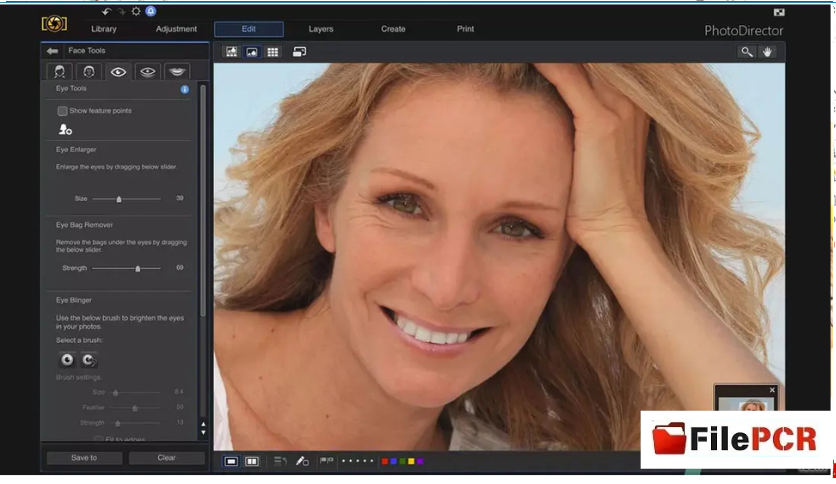836x484 pixels.
Task: Click the Undo arrow icon
Action: tap(107, 11)
